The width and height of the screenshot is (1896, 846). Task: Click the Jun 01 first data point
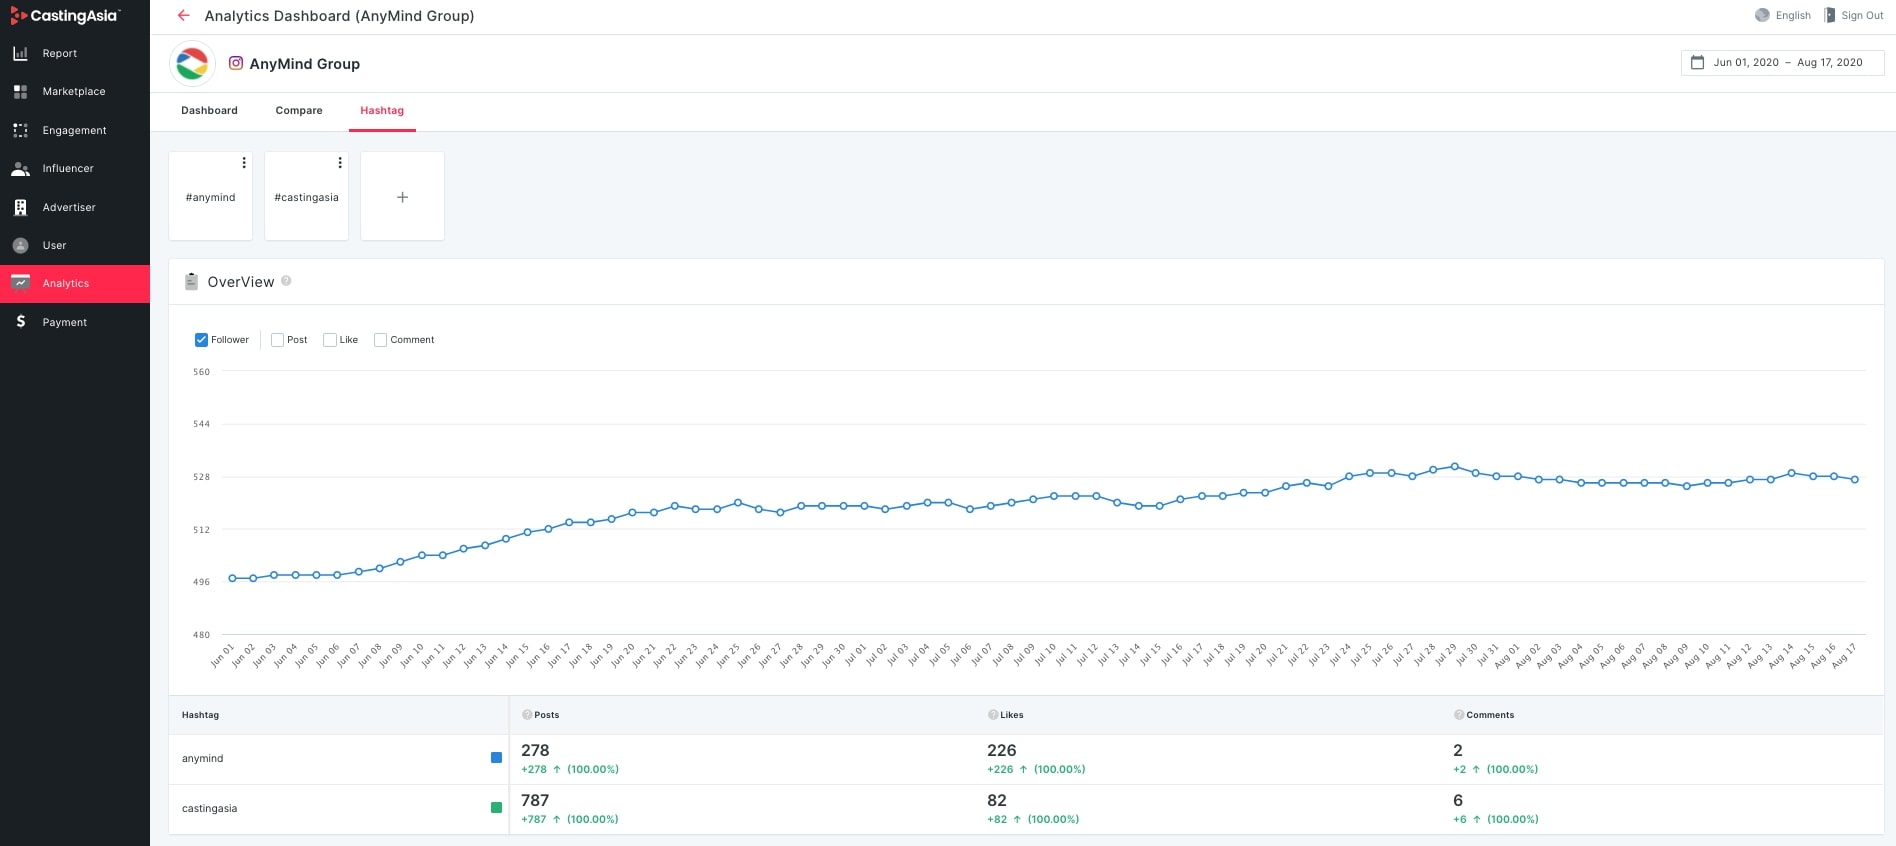232,578
